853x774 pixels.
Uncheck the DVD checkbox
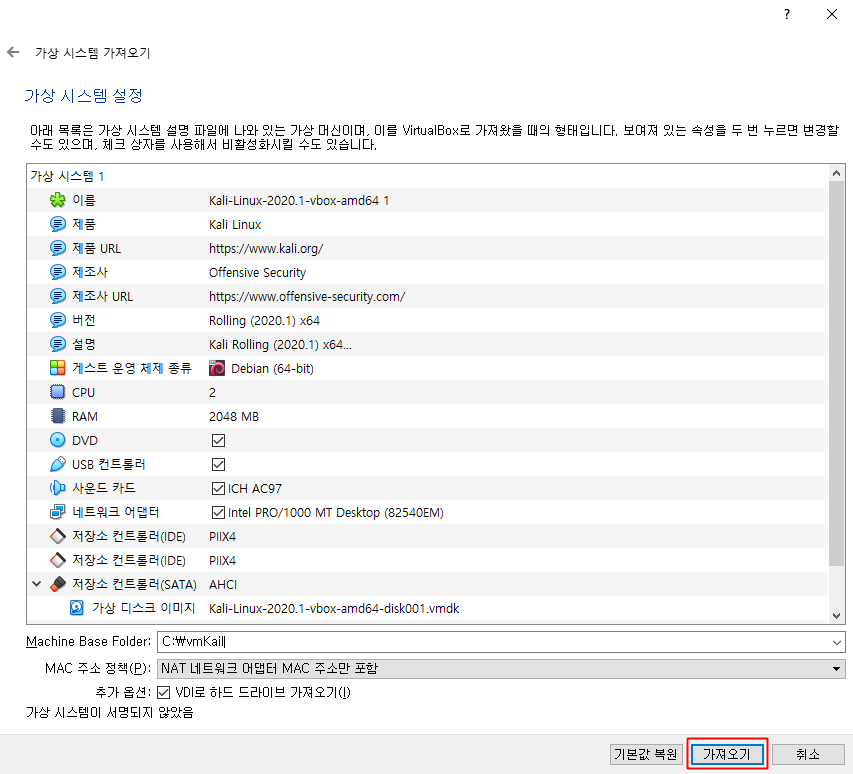218,440
